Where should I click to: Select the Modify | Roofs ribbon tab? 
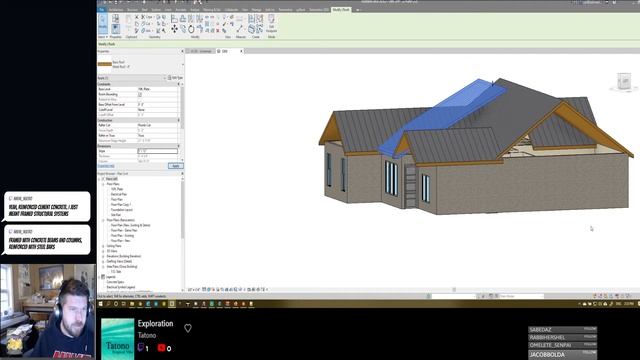click(x=341, y=10)
